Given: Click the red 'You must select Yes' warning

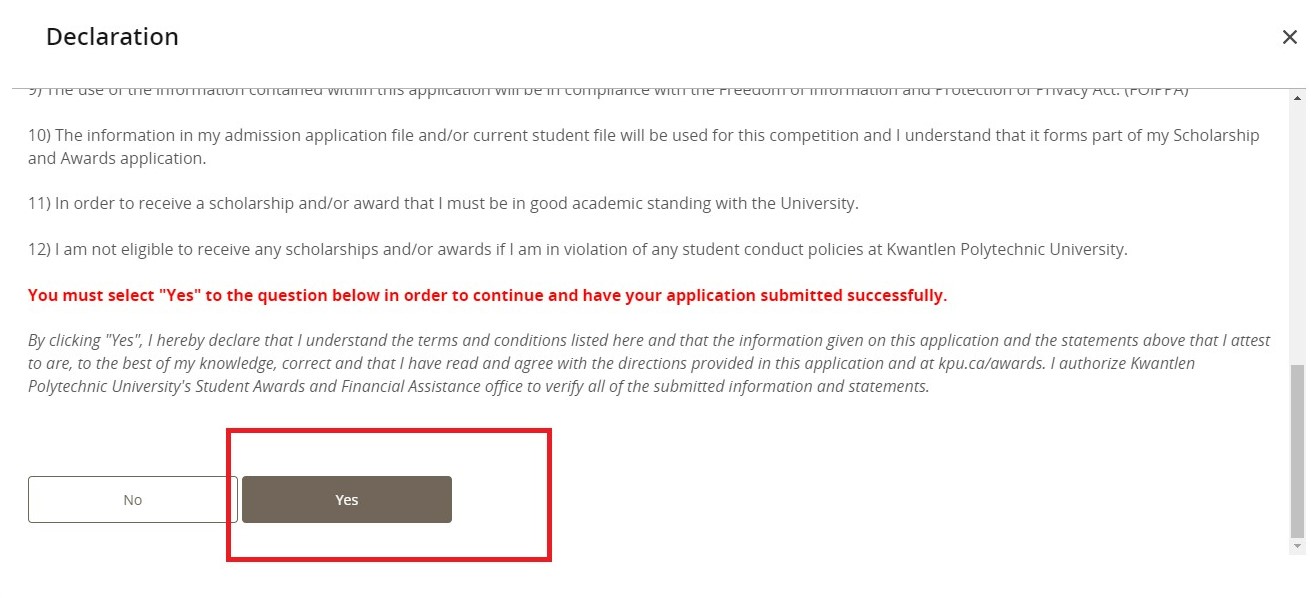Looking at the screenshot, I should [487, 295].
